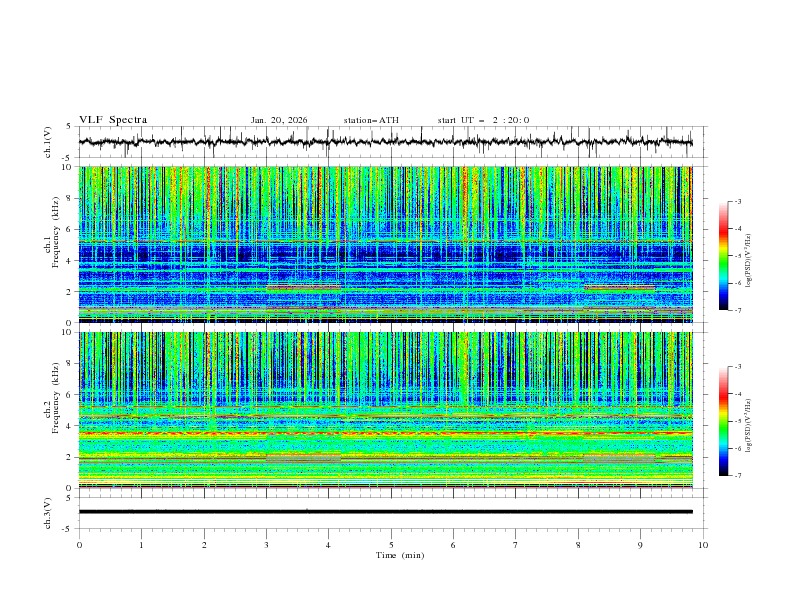Click the "Time (min)" axis label

pyautogui.click(x=400, y=555)
